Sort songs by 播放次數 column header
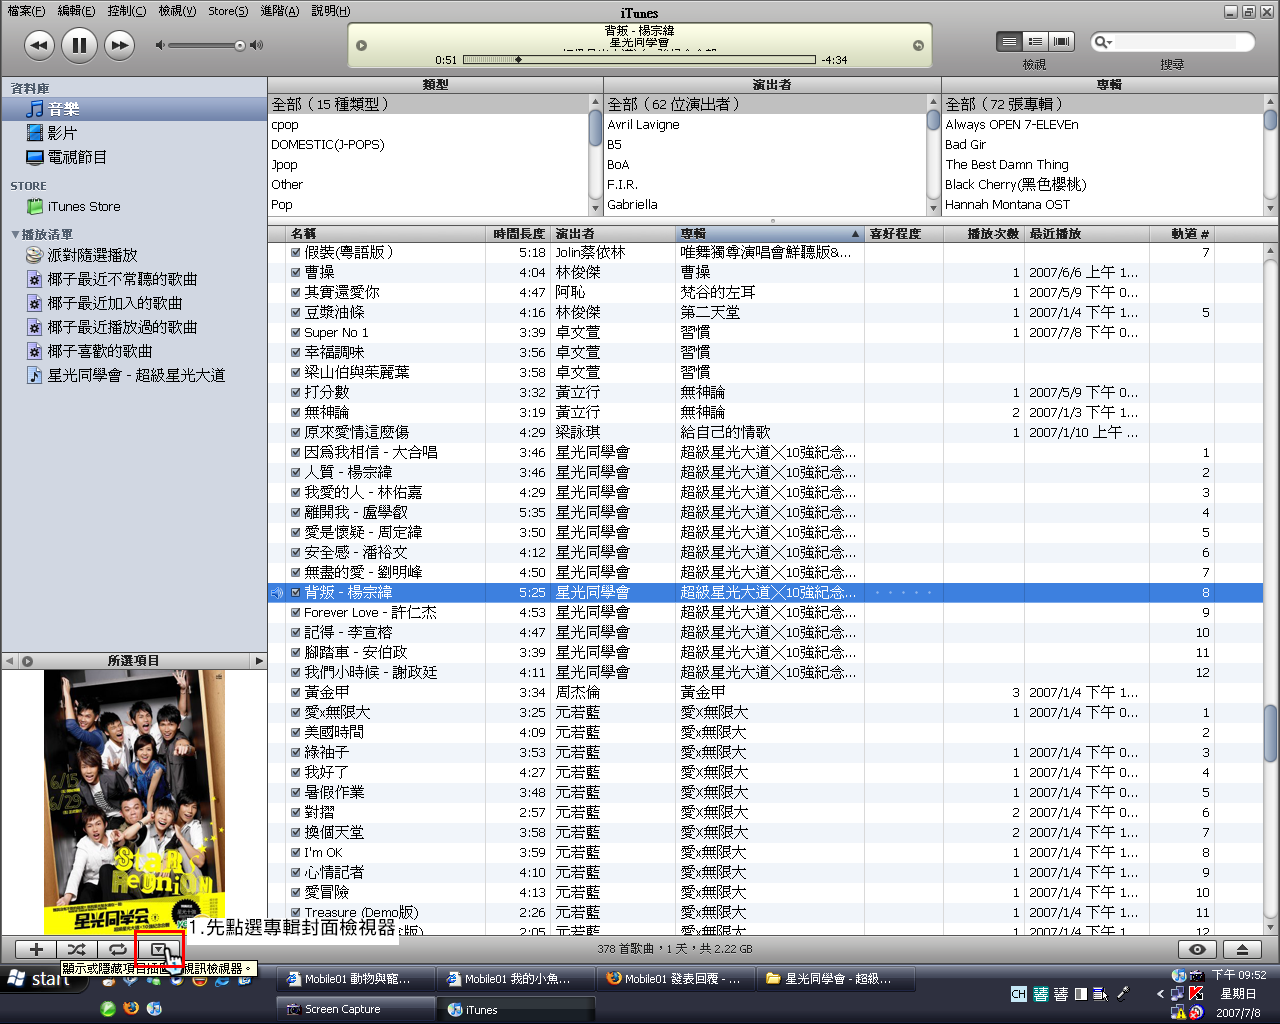1280x1024 pixels. pos(984,234)
